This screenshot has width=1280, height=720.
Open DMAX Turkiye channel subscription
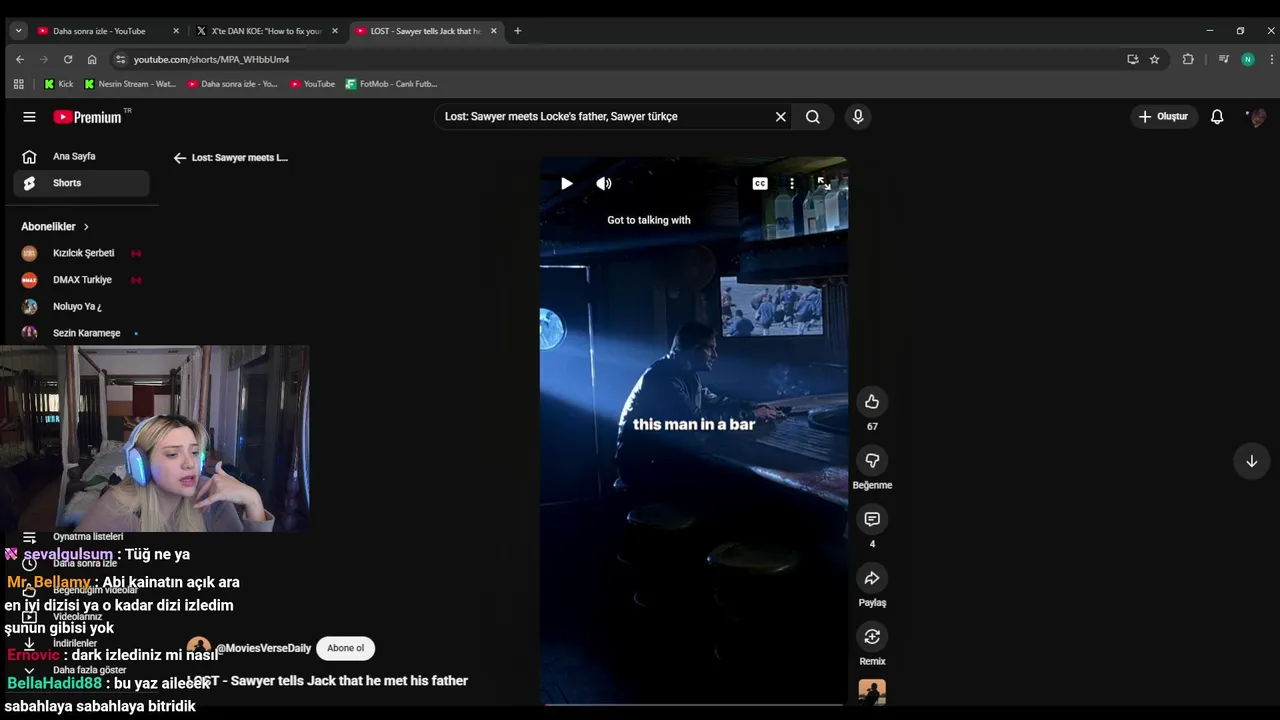[x=82, y=280]
